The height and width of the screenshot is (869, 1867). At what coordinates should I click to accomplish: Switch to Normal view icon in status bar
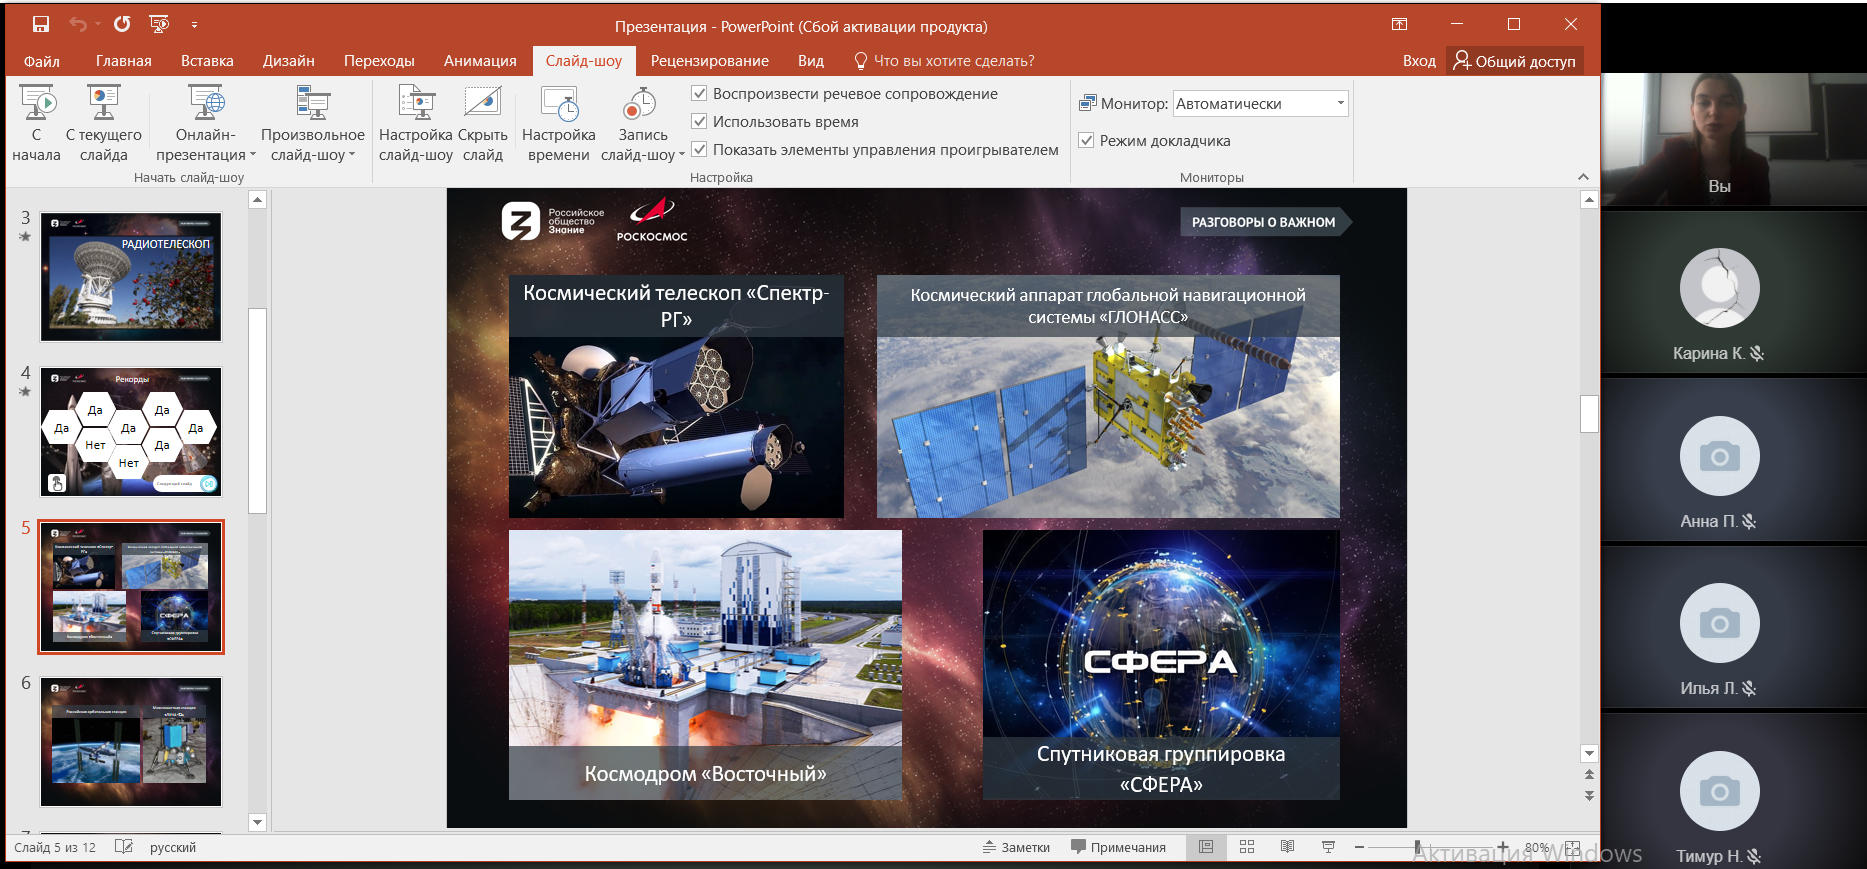[x=1206, y=847]
